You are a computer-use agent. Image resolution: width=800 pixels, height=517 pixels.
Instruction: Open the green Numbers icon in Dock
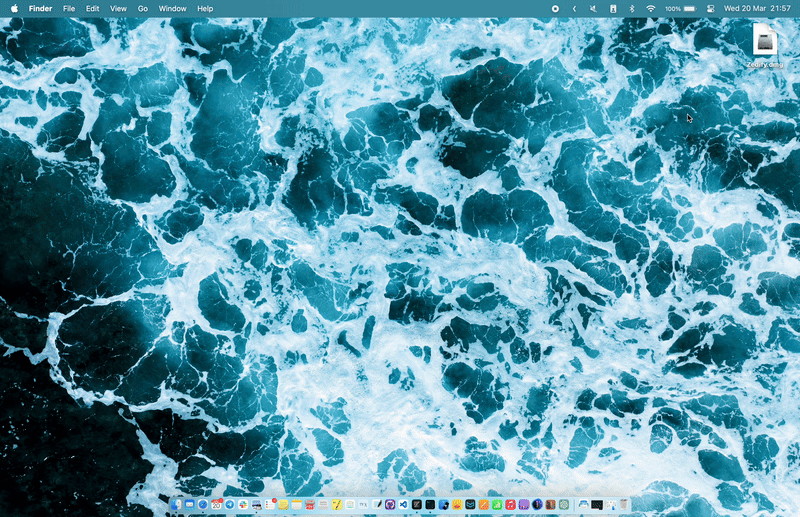pos(497,505)
